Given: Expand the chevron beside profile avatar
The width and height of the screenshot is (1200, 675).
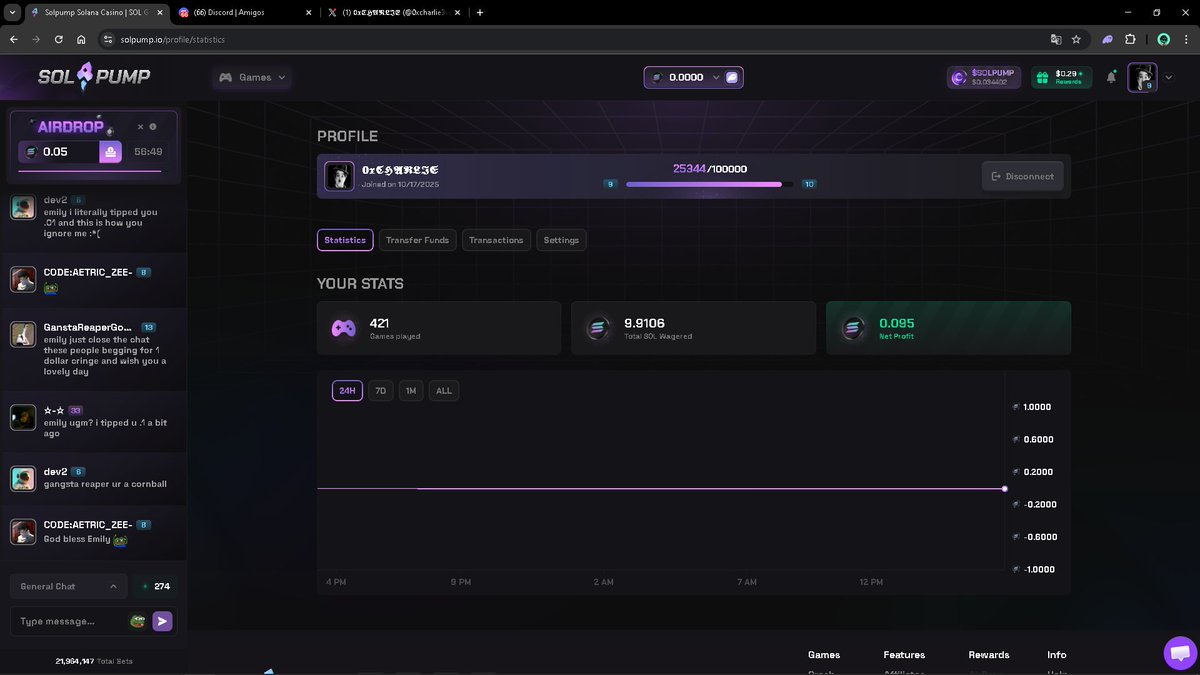Looking at the screenshot, I should (1169, 77).
